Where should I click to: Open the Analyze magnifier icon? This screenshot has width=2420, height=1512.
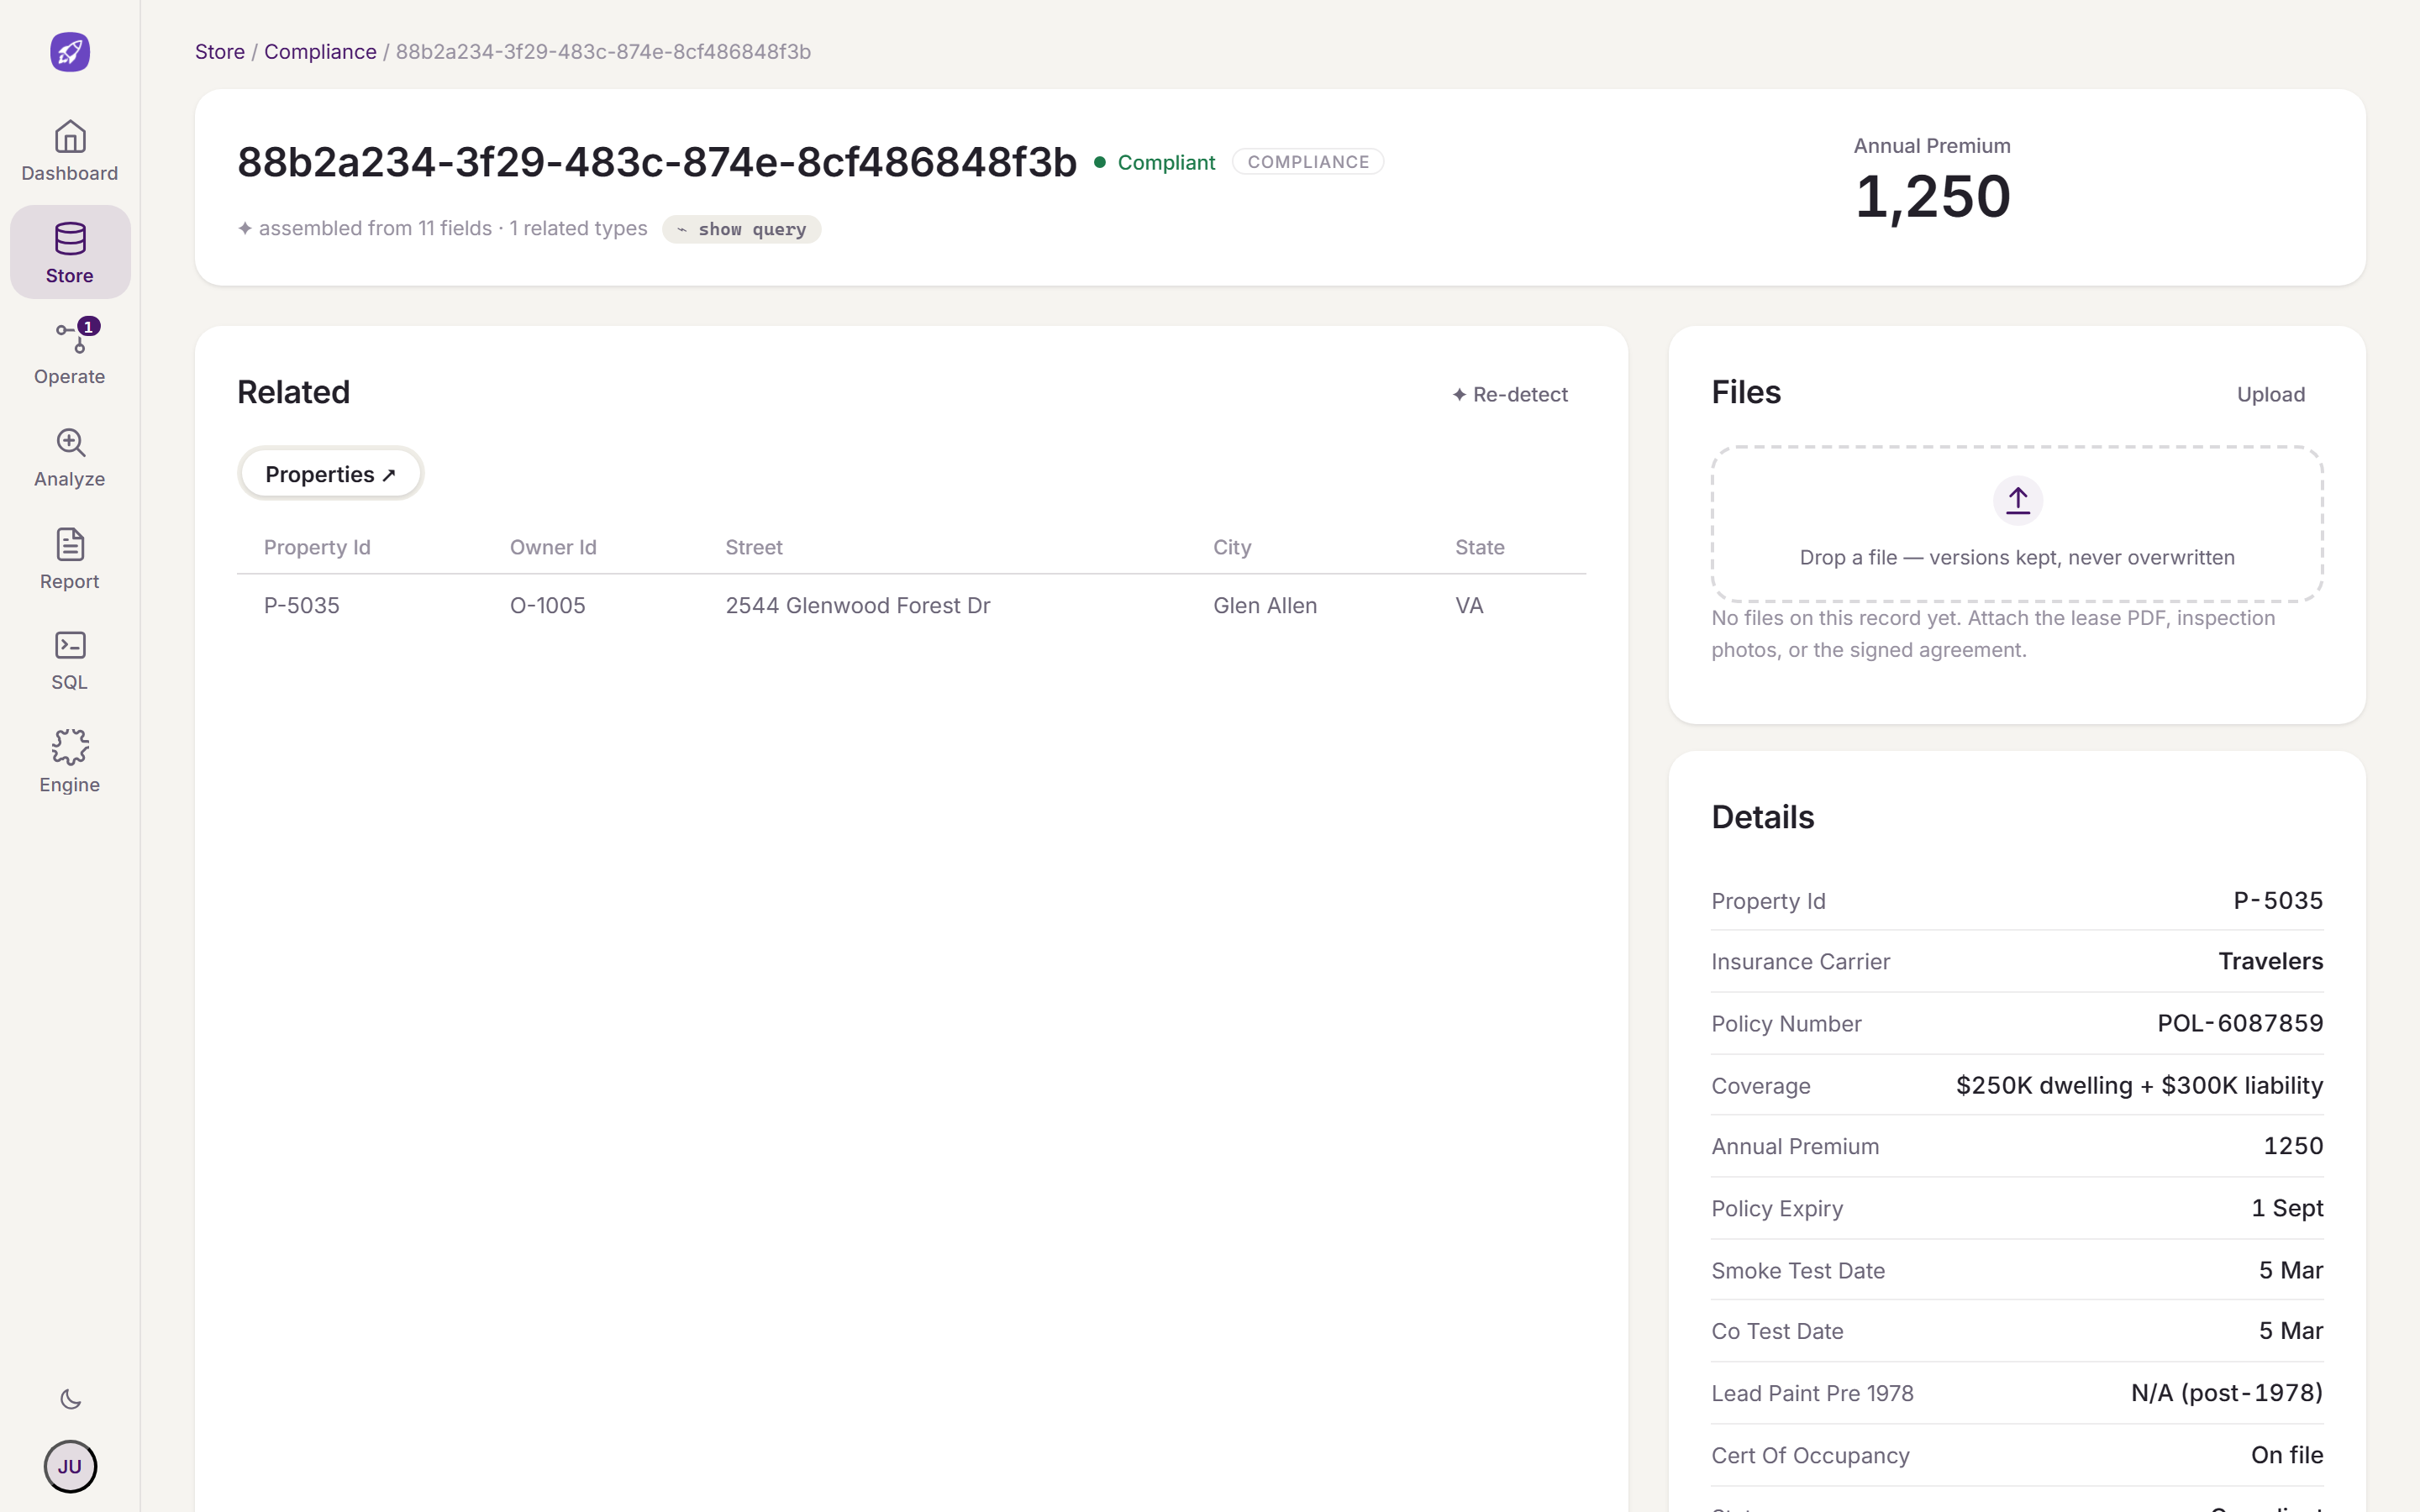[70, 442]
